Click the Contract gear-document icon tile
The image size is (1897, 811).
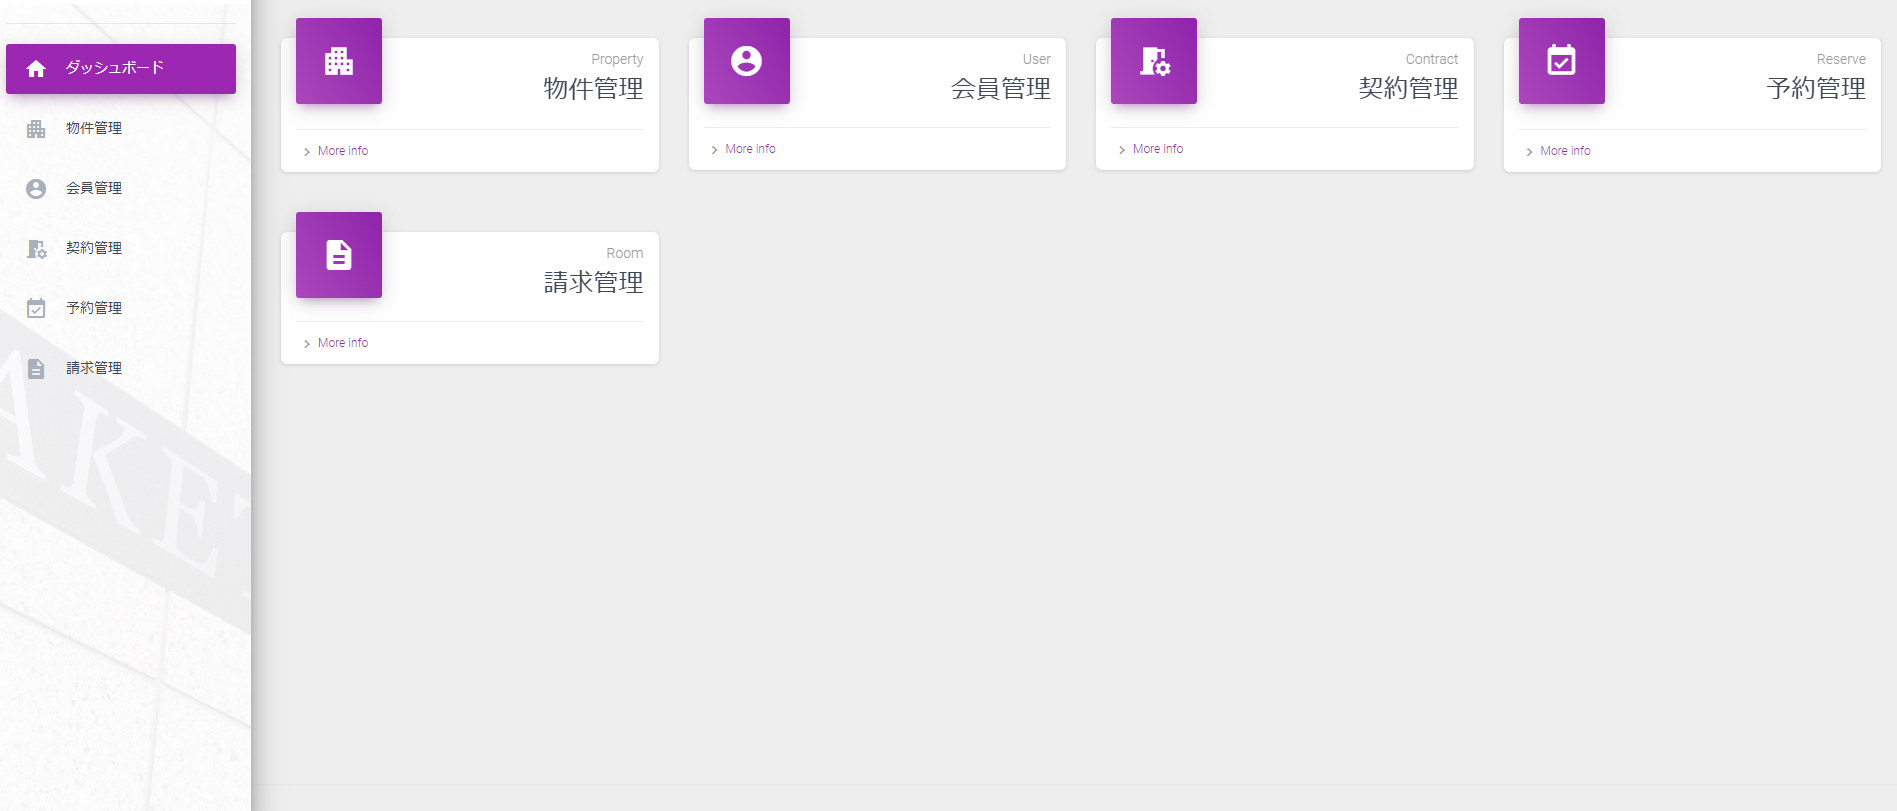point(1154,61)
